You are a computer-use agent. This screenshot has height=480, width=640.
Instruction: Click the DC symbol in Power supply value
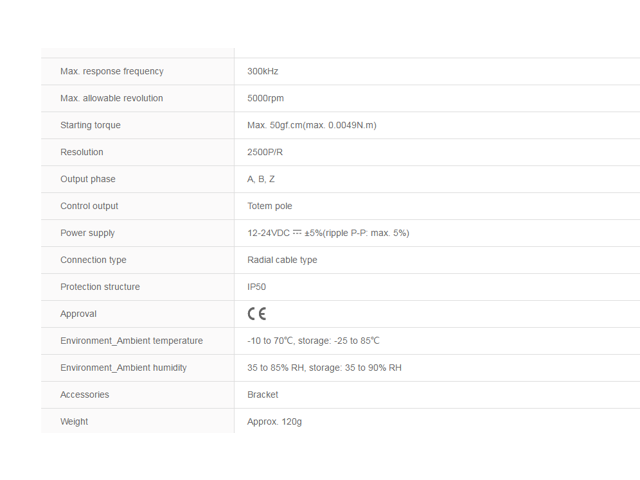[297, 232]
